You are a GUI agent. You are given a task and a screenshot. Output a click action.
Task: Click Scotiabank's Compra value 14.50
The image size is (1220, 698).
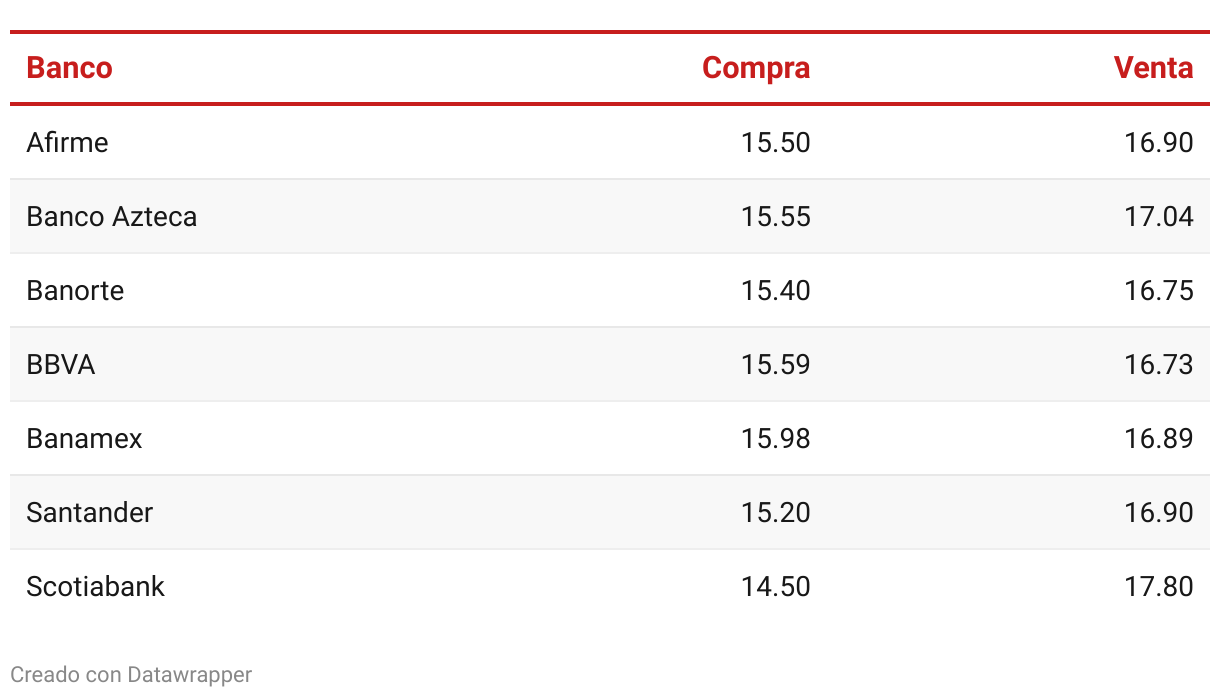[776, 586]
